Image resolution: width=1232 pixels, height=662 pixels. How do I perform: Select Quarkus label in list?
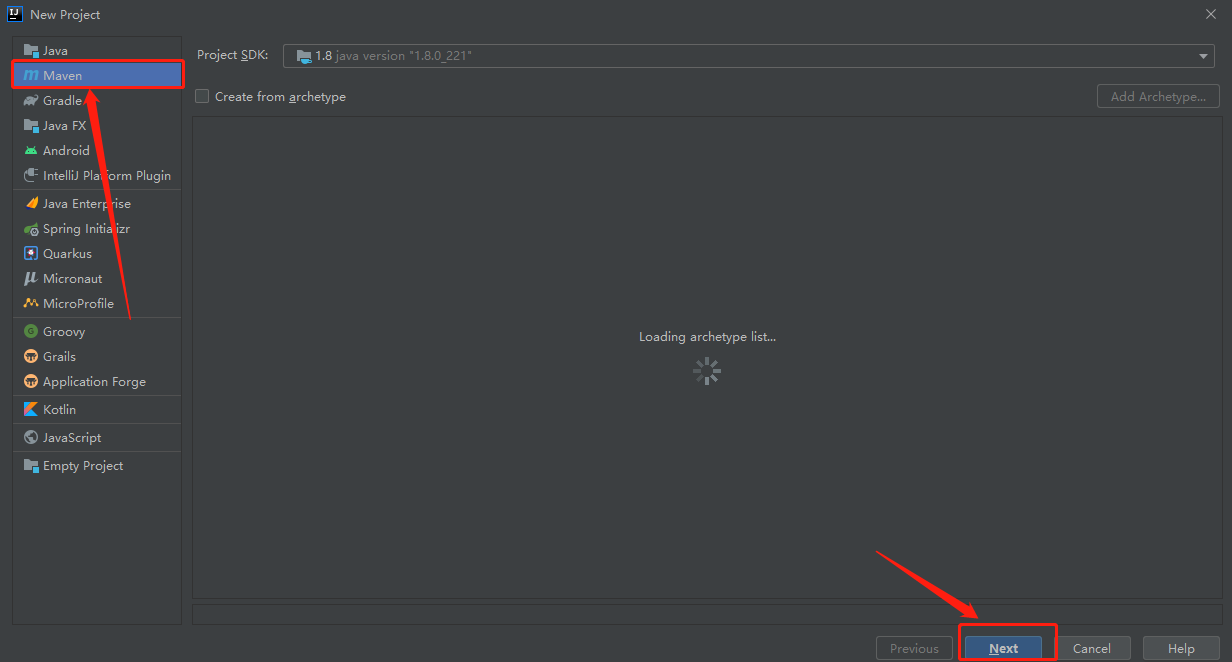[67, 253]
